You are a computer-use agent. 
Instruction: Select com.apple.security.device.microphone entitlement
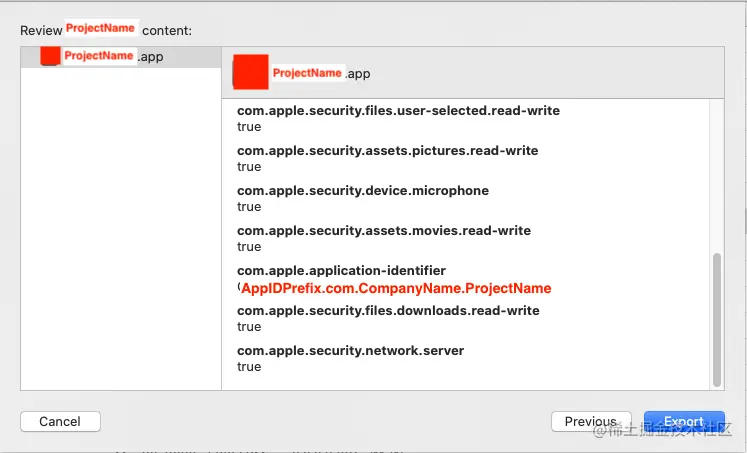tap(363, 191)
